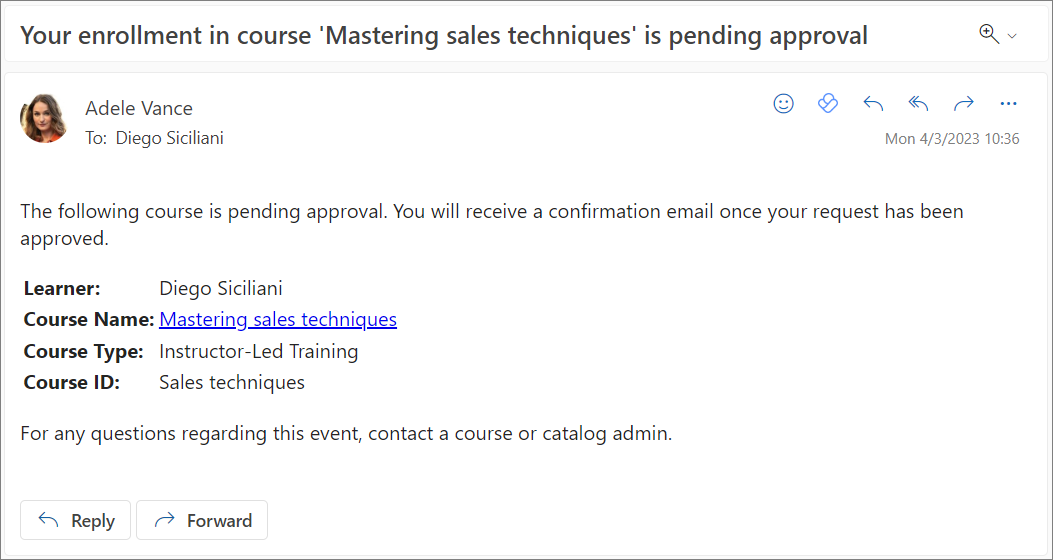Click the 'For any questions' footer sentence
This screenshot has height=560, width=1053.
click(x=345, y=434)
